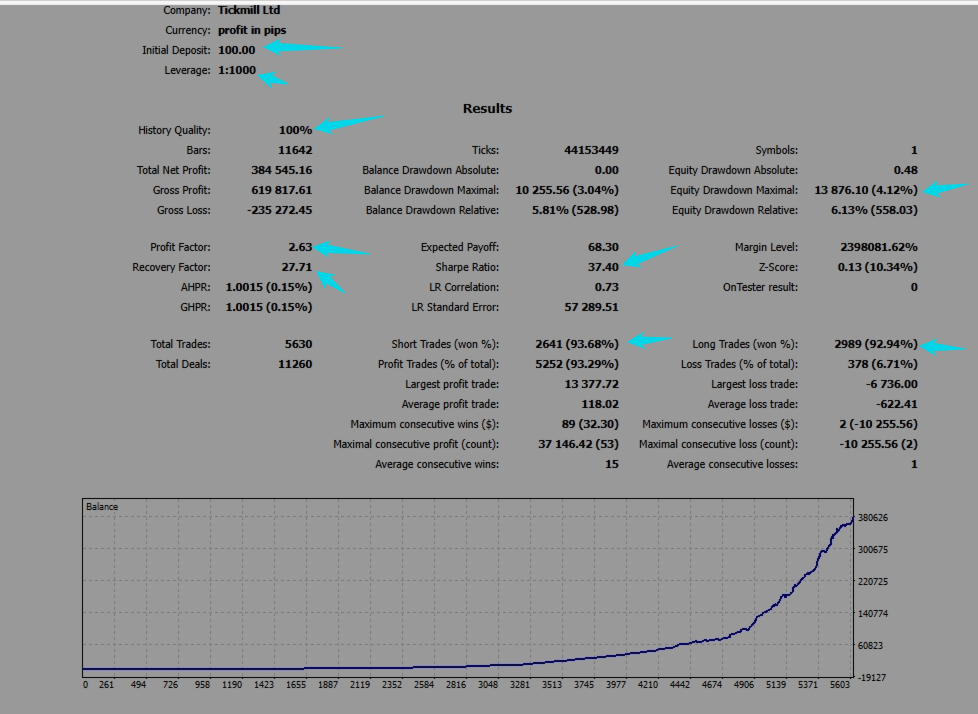Select the Total Trades value 5630
978x714 pixels.
[x=298, y=344]
